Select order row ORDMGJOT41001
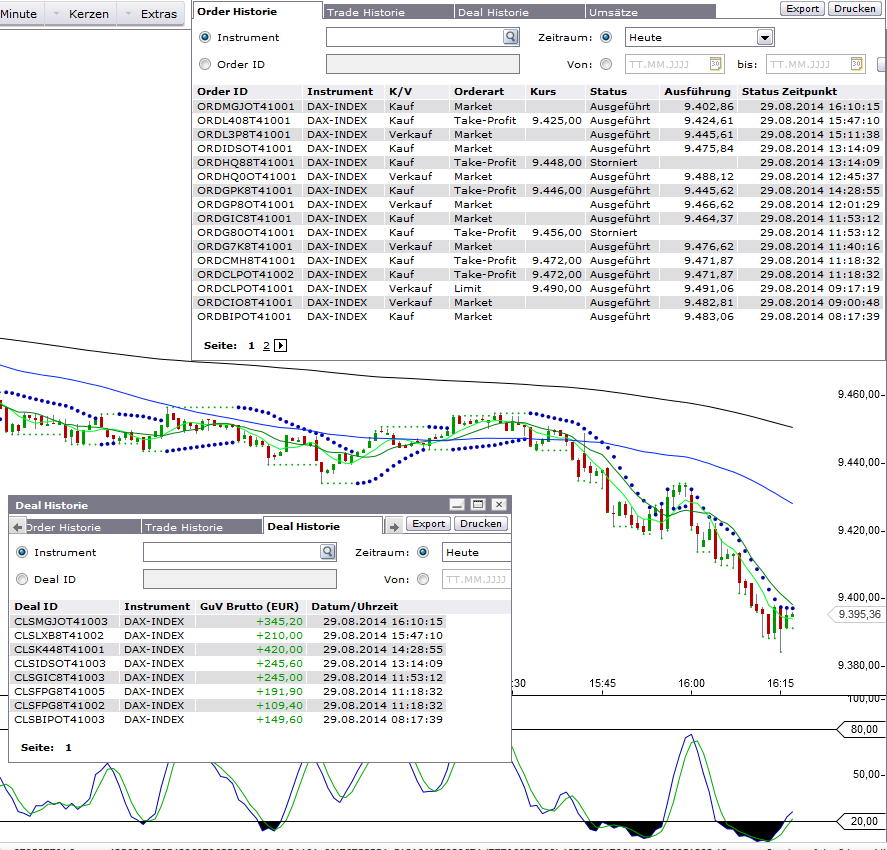This screenshot has width=887, height=850. click(x=539, y=106)
